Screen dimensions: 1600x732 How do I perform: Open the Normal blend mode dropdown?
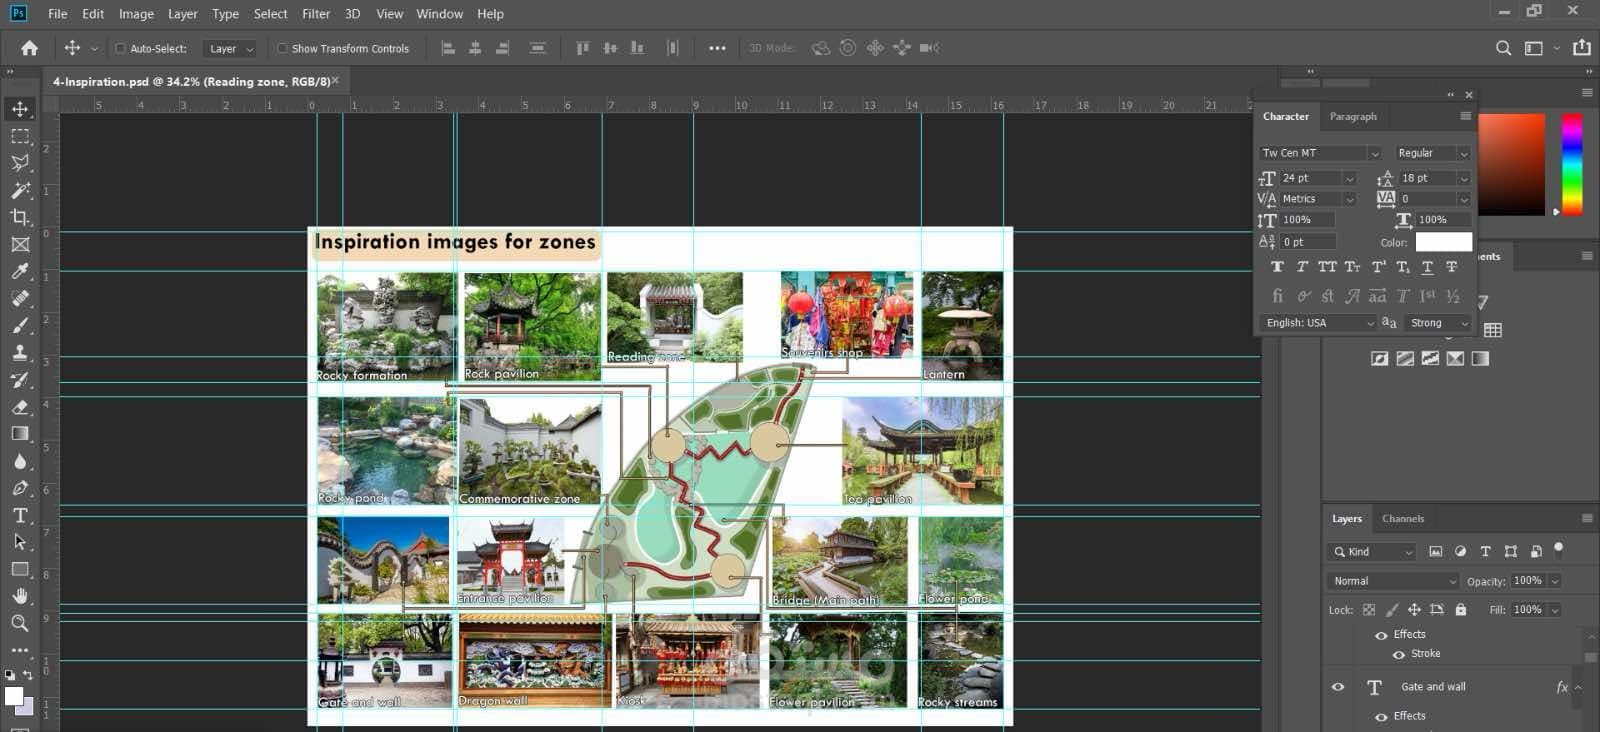point(1394,581)
